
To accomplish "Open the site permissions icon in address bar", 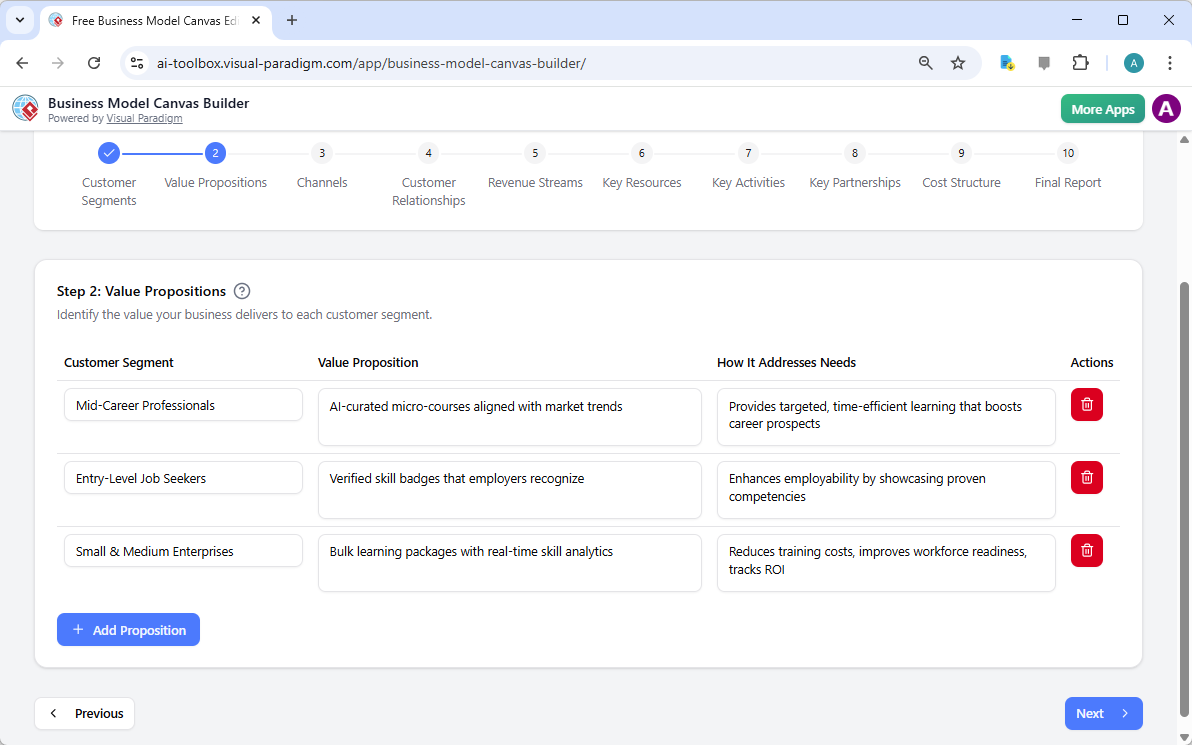I will [x=135, y=62].
